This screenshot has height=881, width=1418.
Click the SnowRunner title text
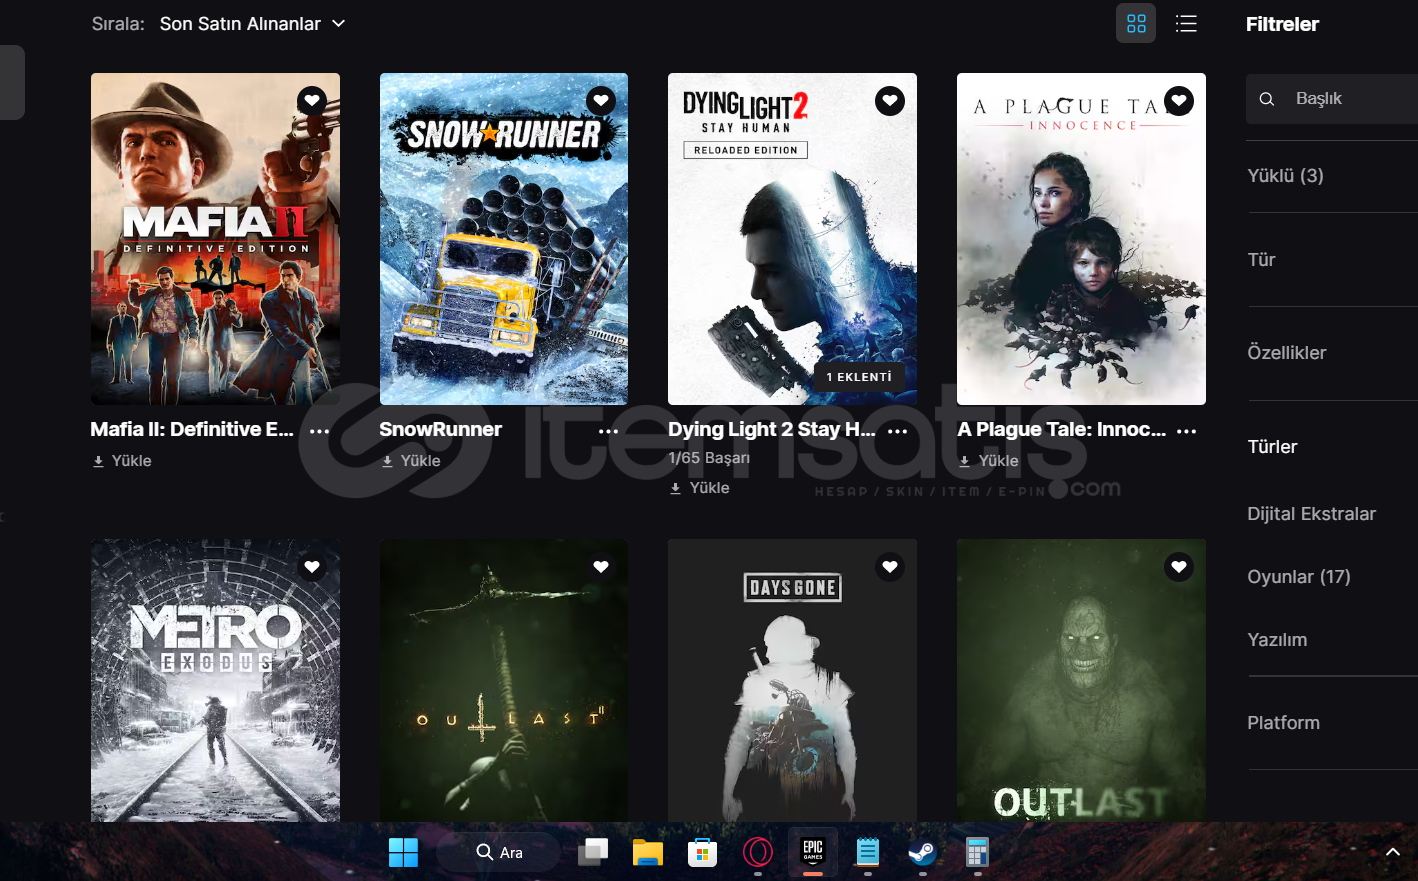[x=440, y=429]
